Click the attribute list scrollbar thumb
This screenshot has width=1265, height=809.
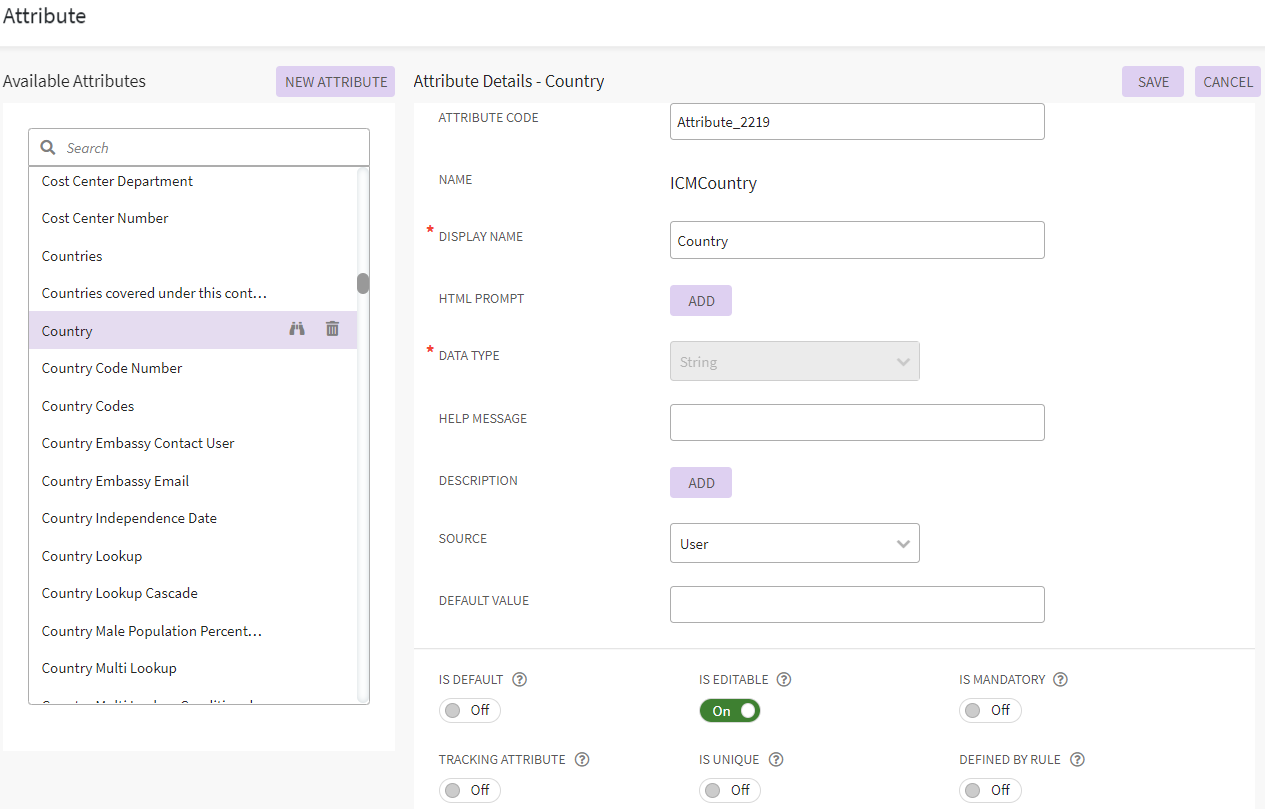click(x=363, y=283)
